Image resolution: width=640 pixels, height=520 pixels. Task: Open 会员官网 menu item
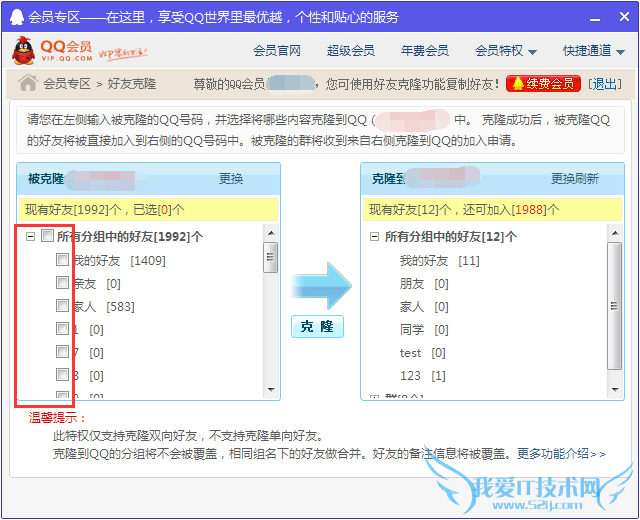tap(277, 51)
